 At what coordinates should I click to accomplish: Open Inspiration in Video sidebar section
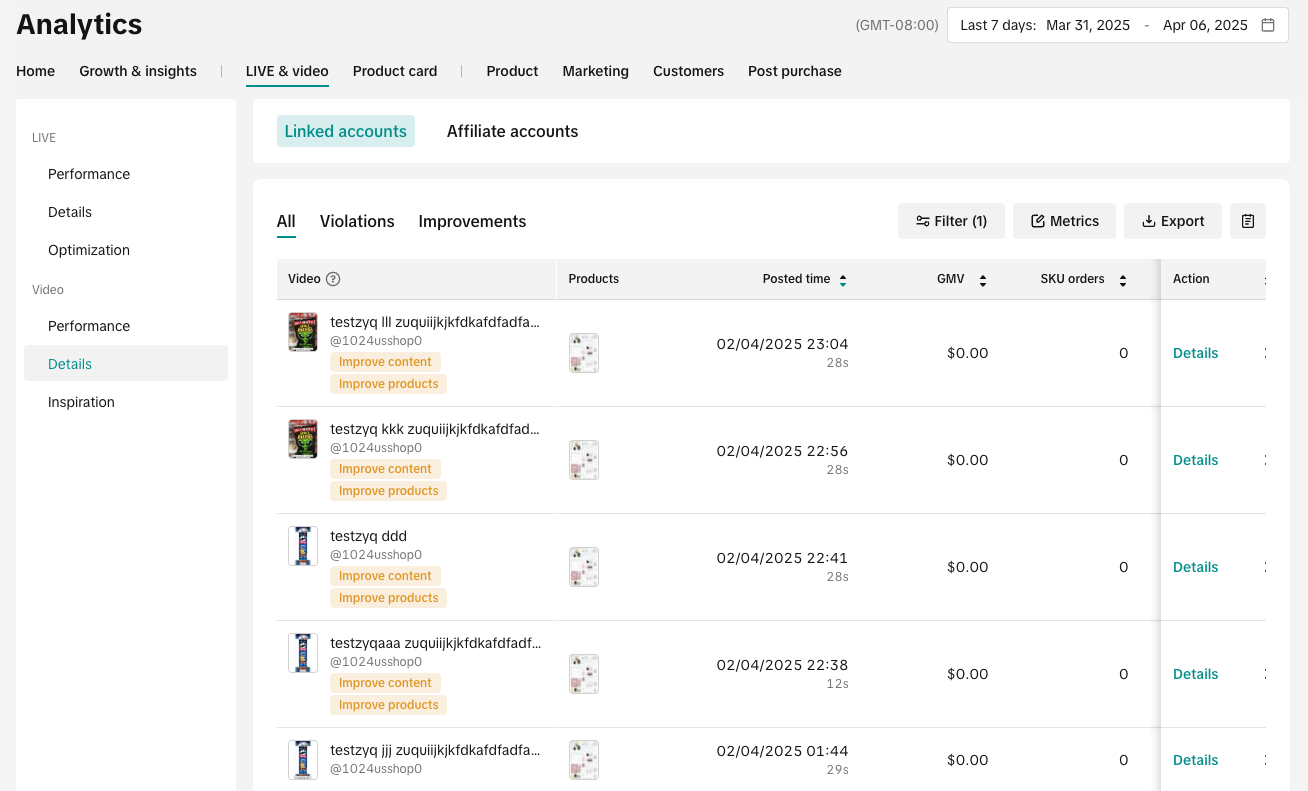[x=81, y=402]
